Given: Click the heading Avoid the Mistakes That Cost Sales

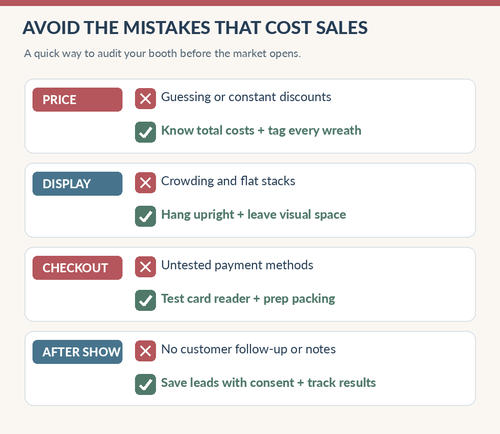Looking at the screenshot, I should 195,28.
